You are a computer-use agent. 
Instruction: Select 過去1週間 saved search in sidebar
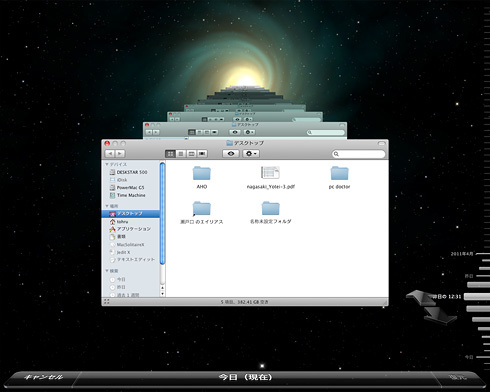[124, 295]
